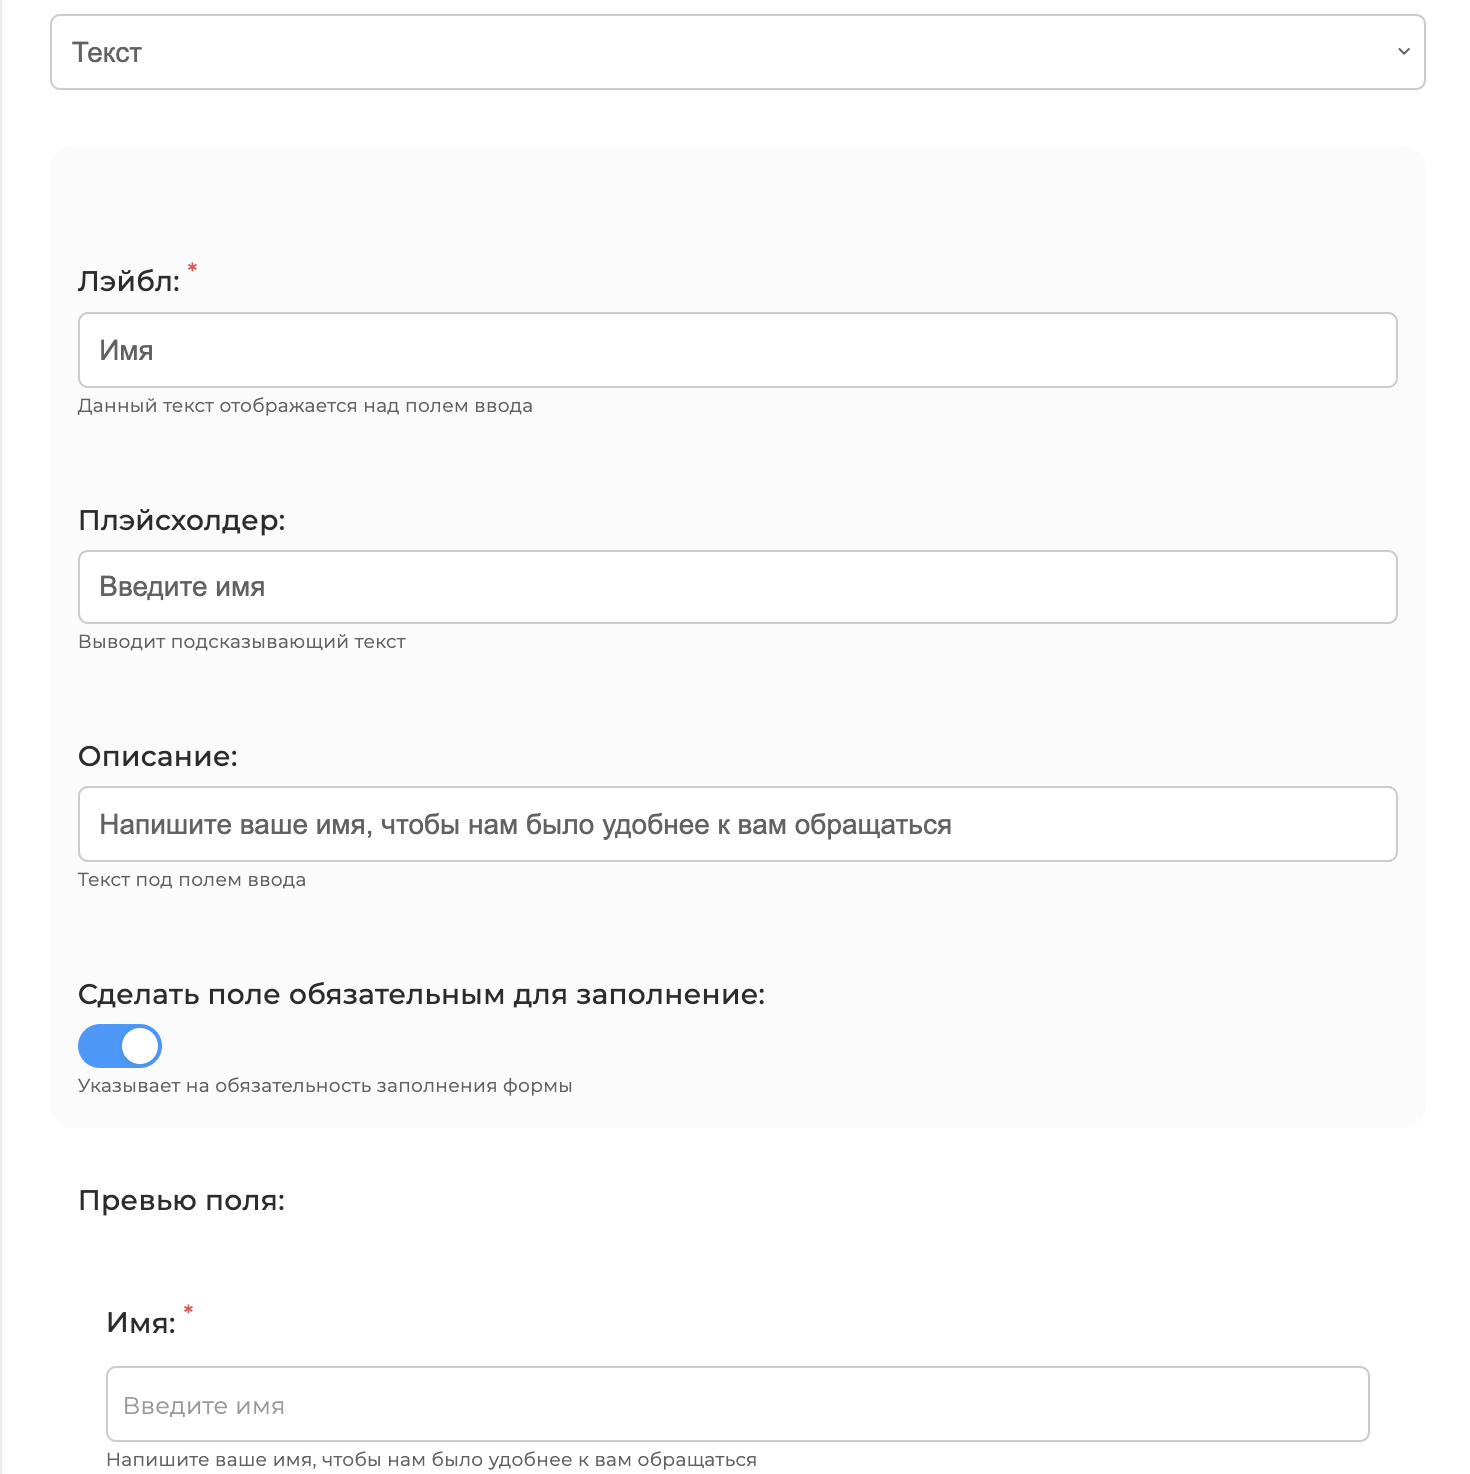1470x1474 pixels.
Task: Click the Описание: field label
Action: click(x=158, y=756)
